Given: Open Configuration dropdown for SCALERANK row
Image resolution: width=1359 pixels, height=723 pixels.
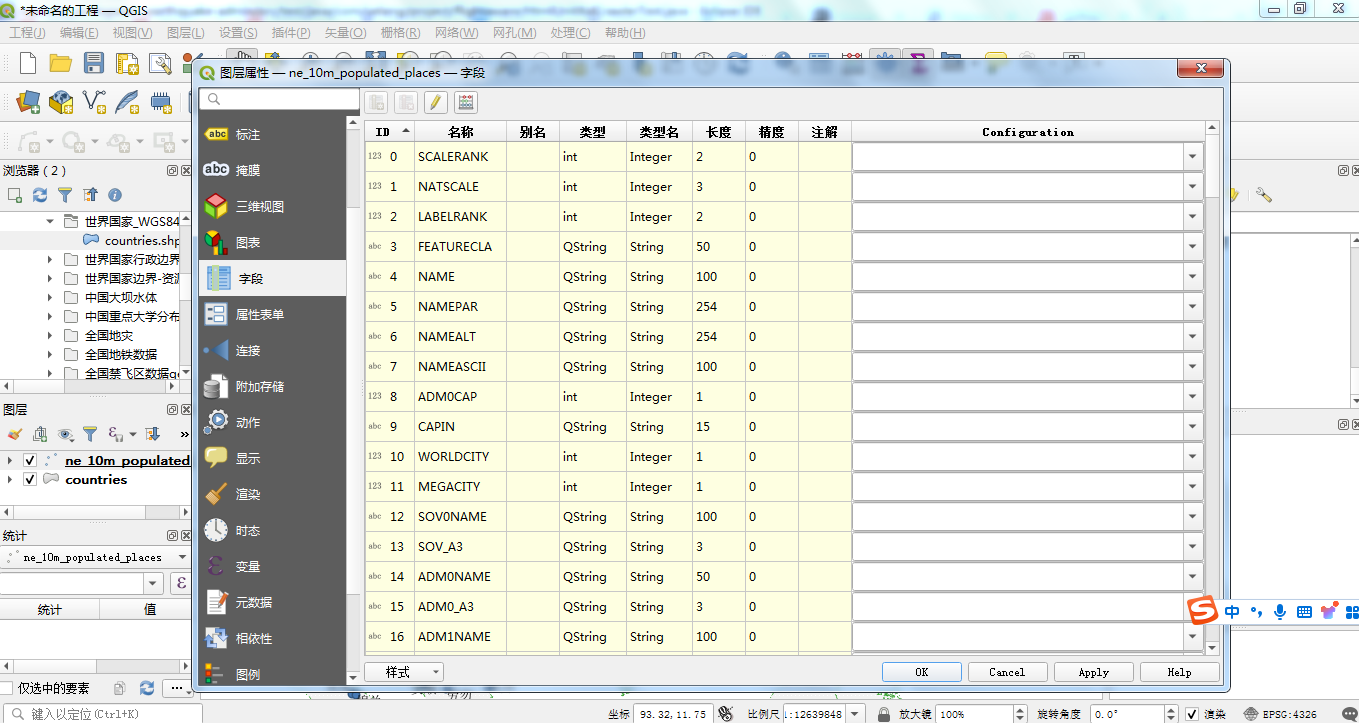Looking at the screenshot, I should coord(1193,157).
